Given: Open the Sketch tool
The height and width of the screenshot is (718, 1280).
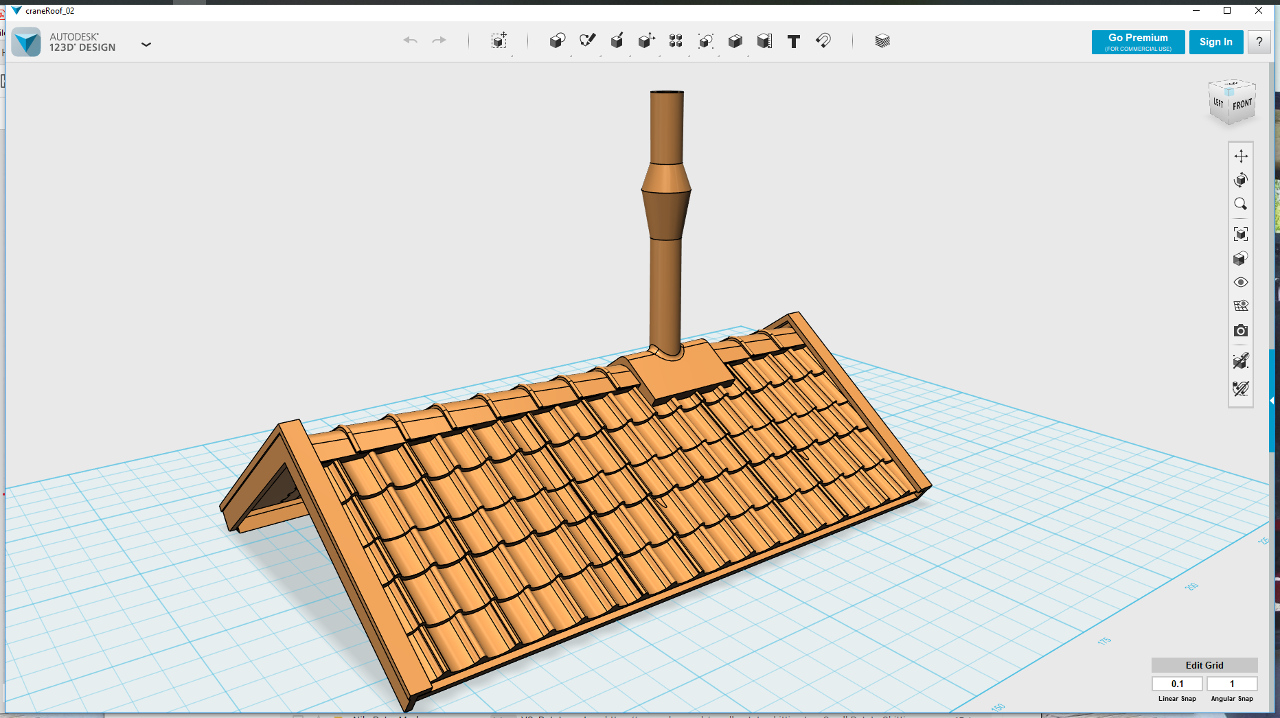Looking at the screenshot, I should [x=588, y=41].
